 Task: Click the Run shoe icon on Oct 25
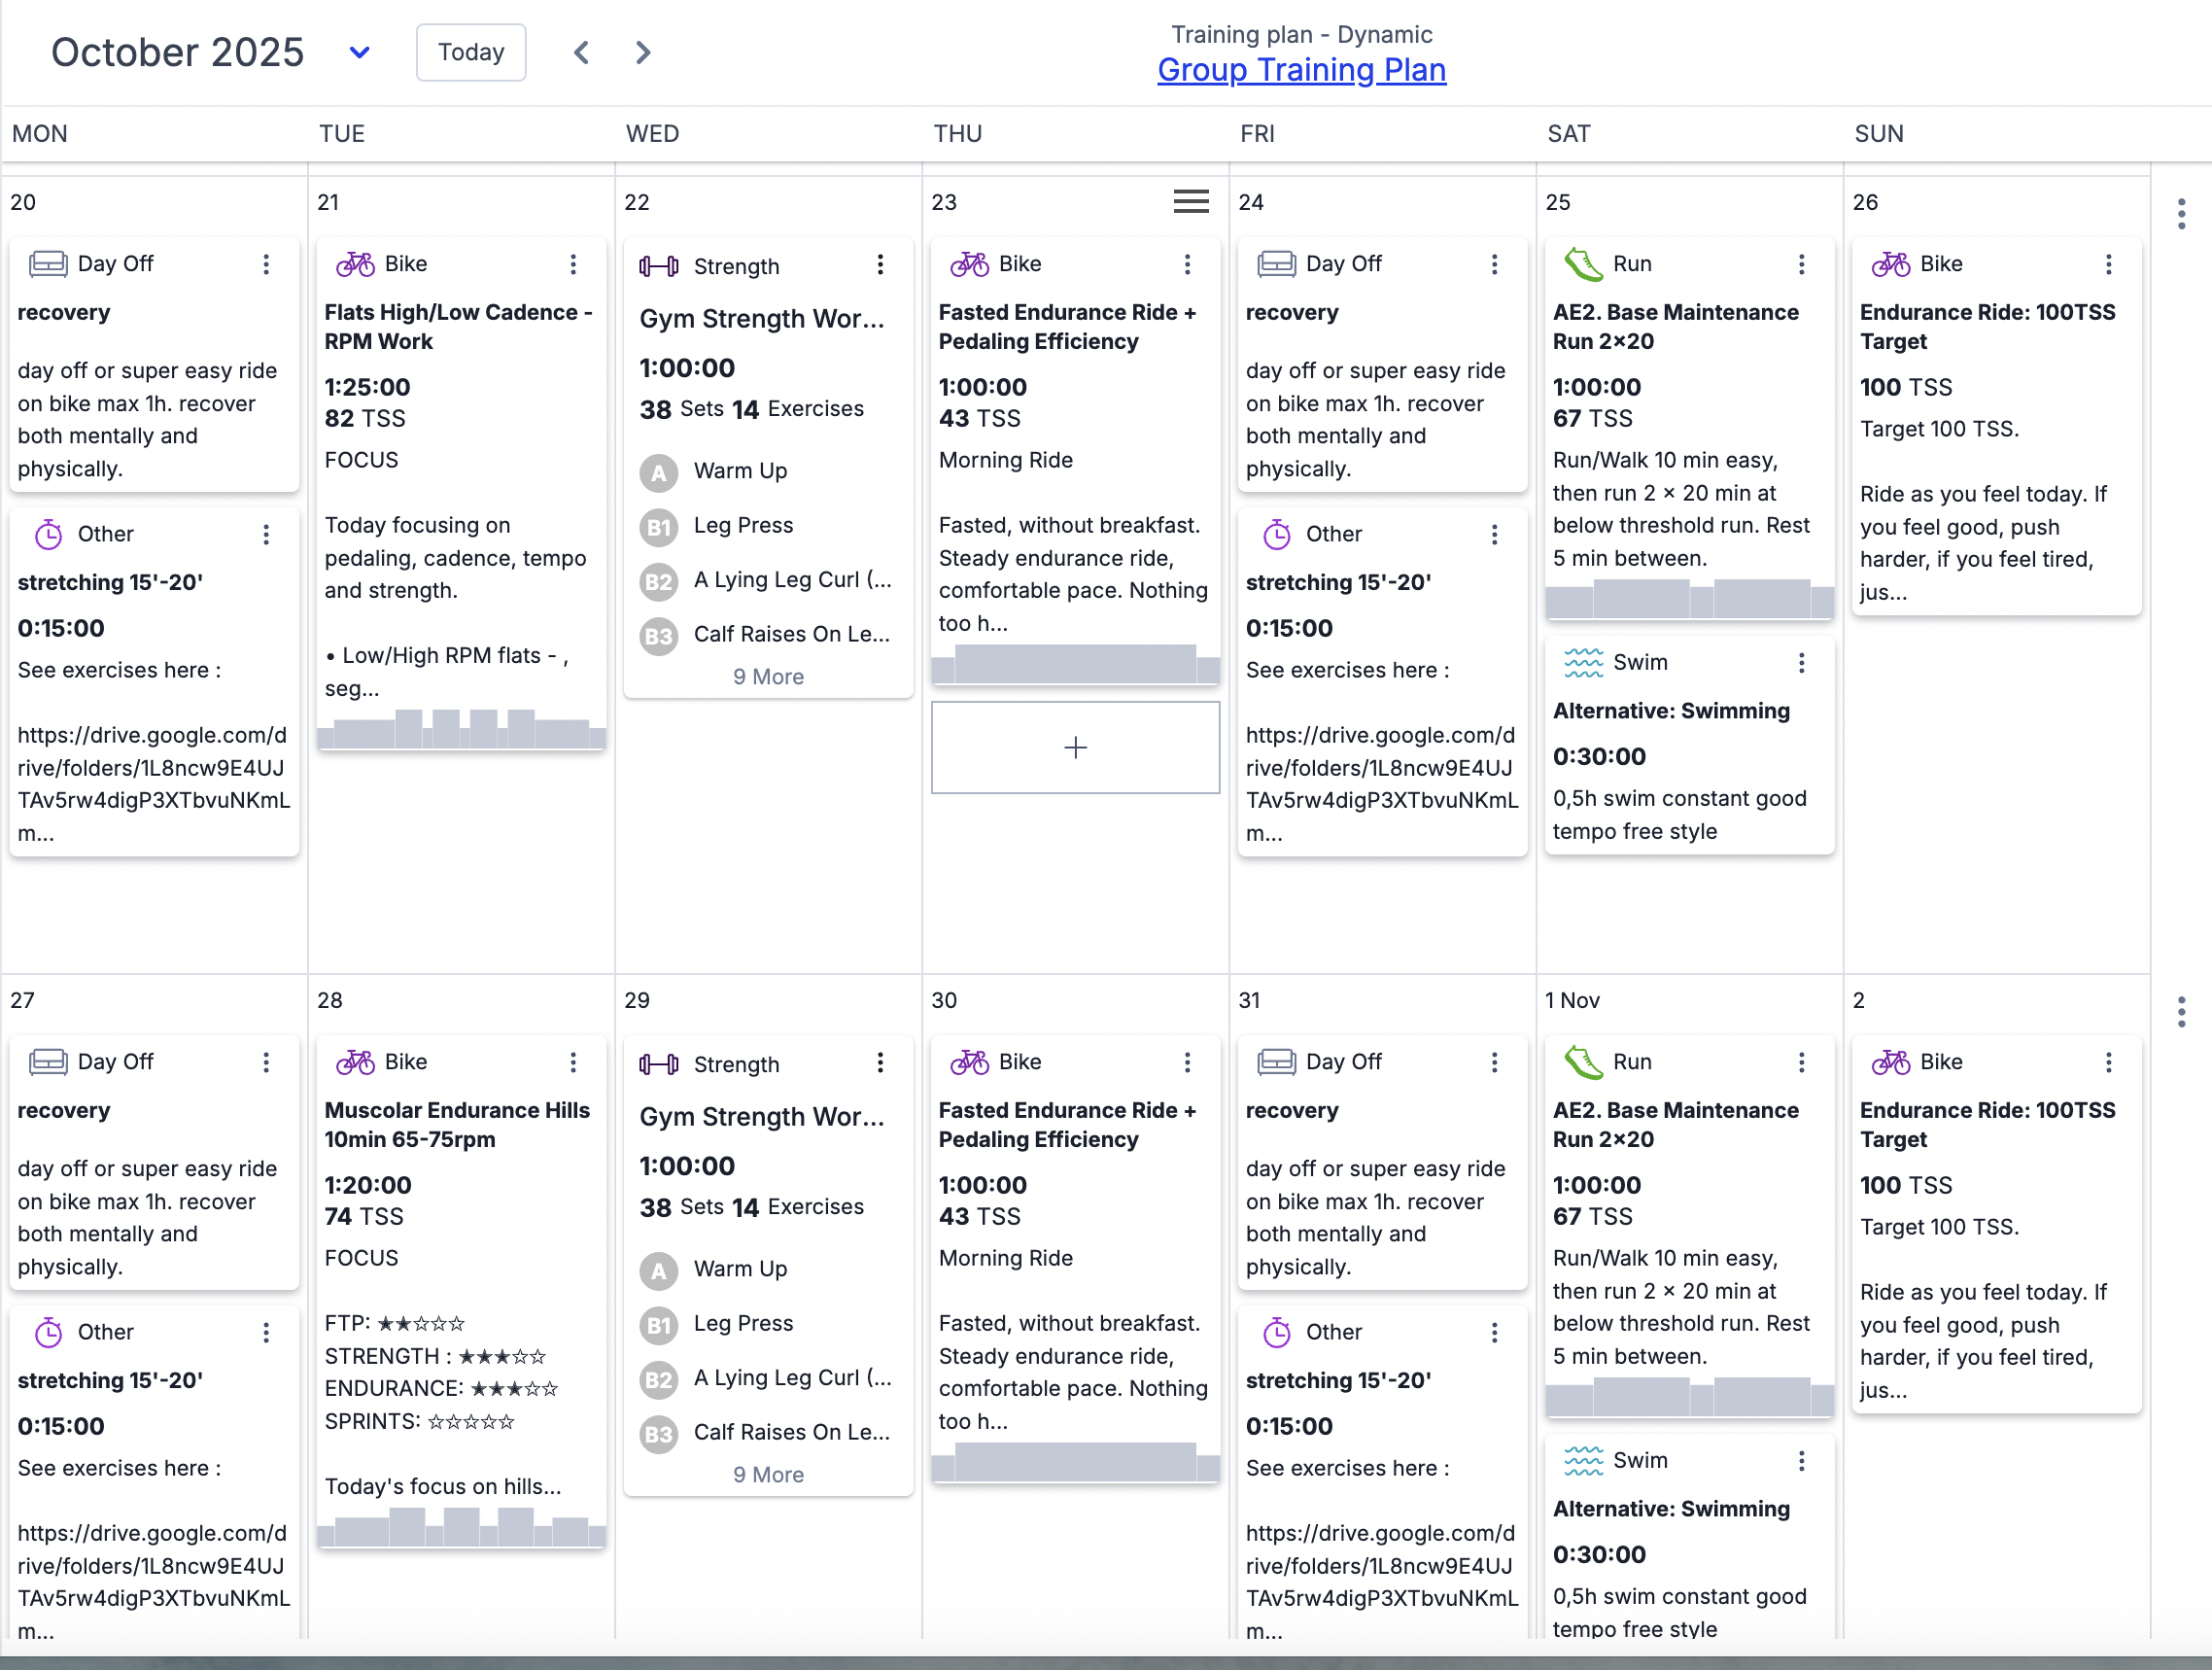(1583, 264)
